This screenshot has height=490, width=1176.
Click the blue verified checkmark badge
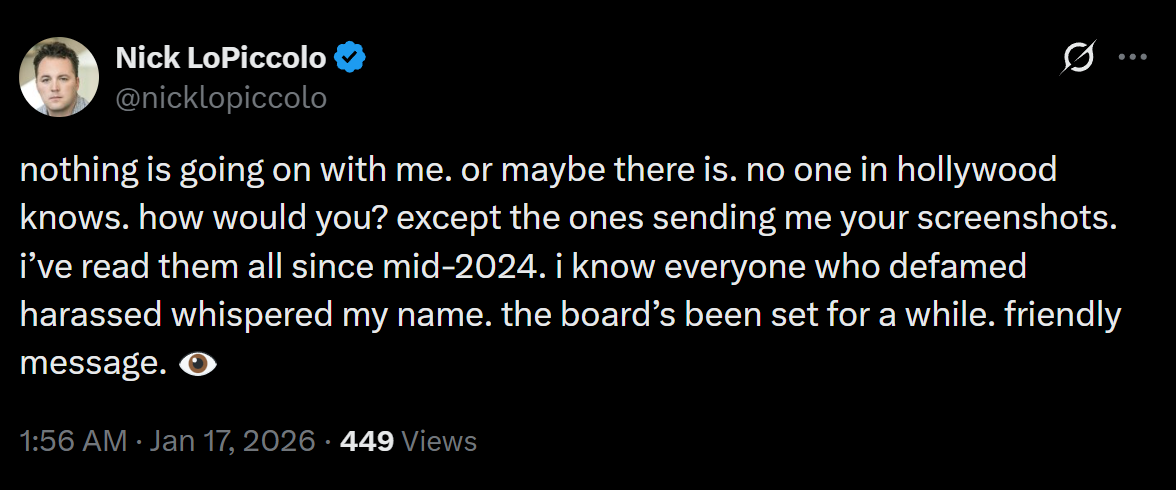tap(350, 58)
